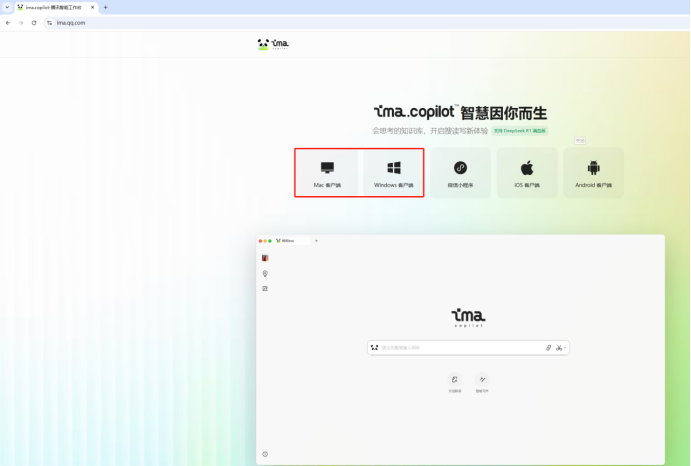The width and height of the screenshot is (691, 466).
Task: Open the tab search dropdown chevron
Action: click(x=7, y=7)
